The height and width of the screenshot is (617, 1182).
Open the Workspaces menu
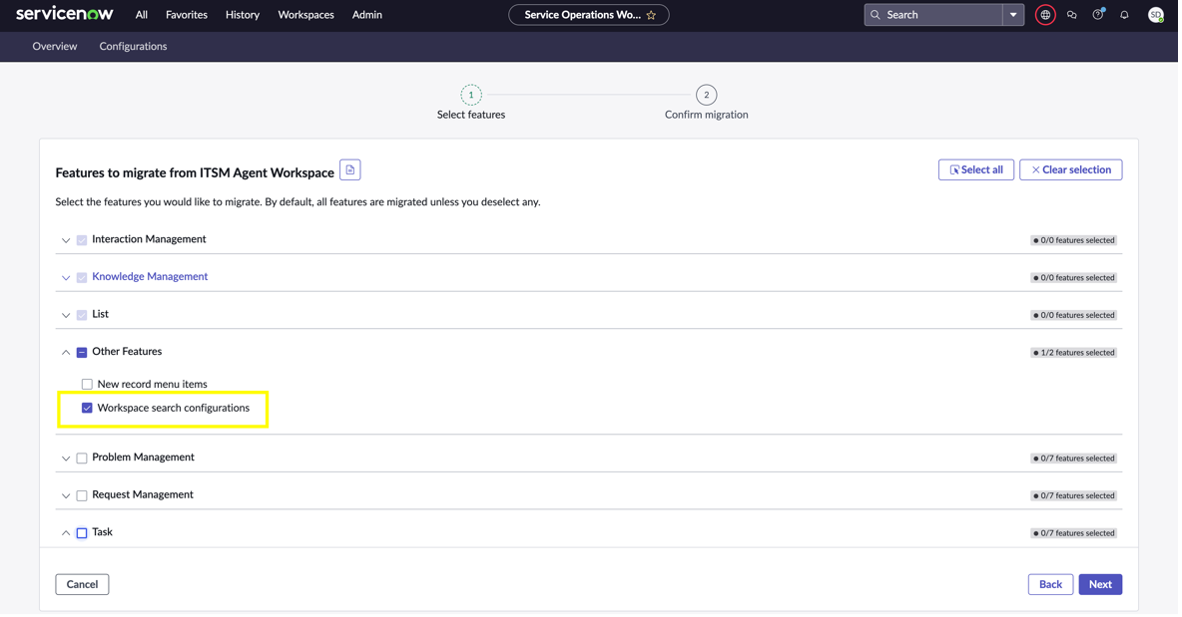[x=306, y=15]
